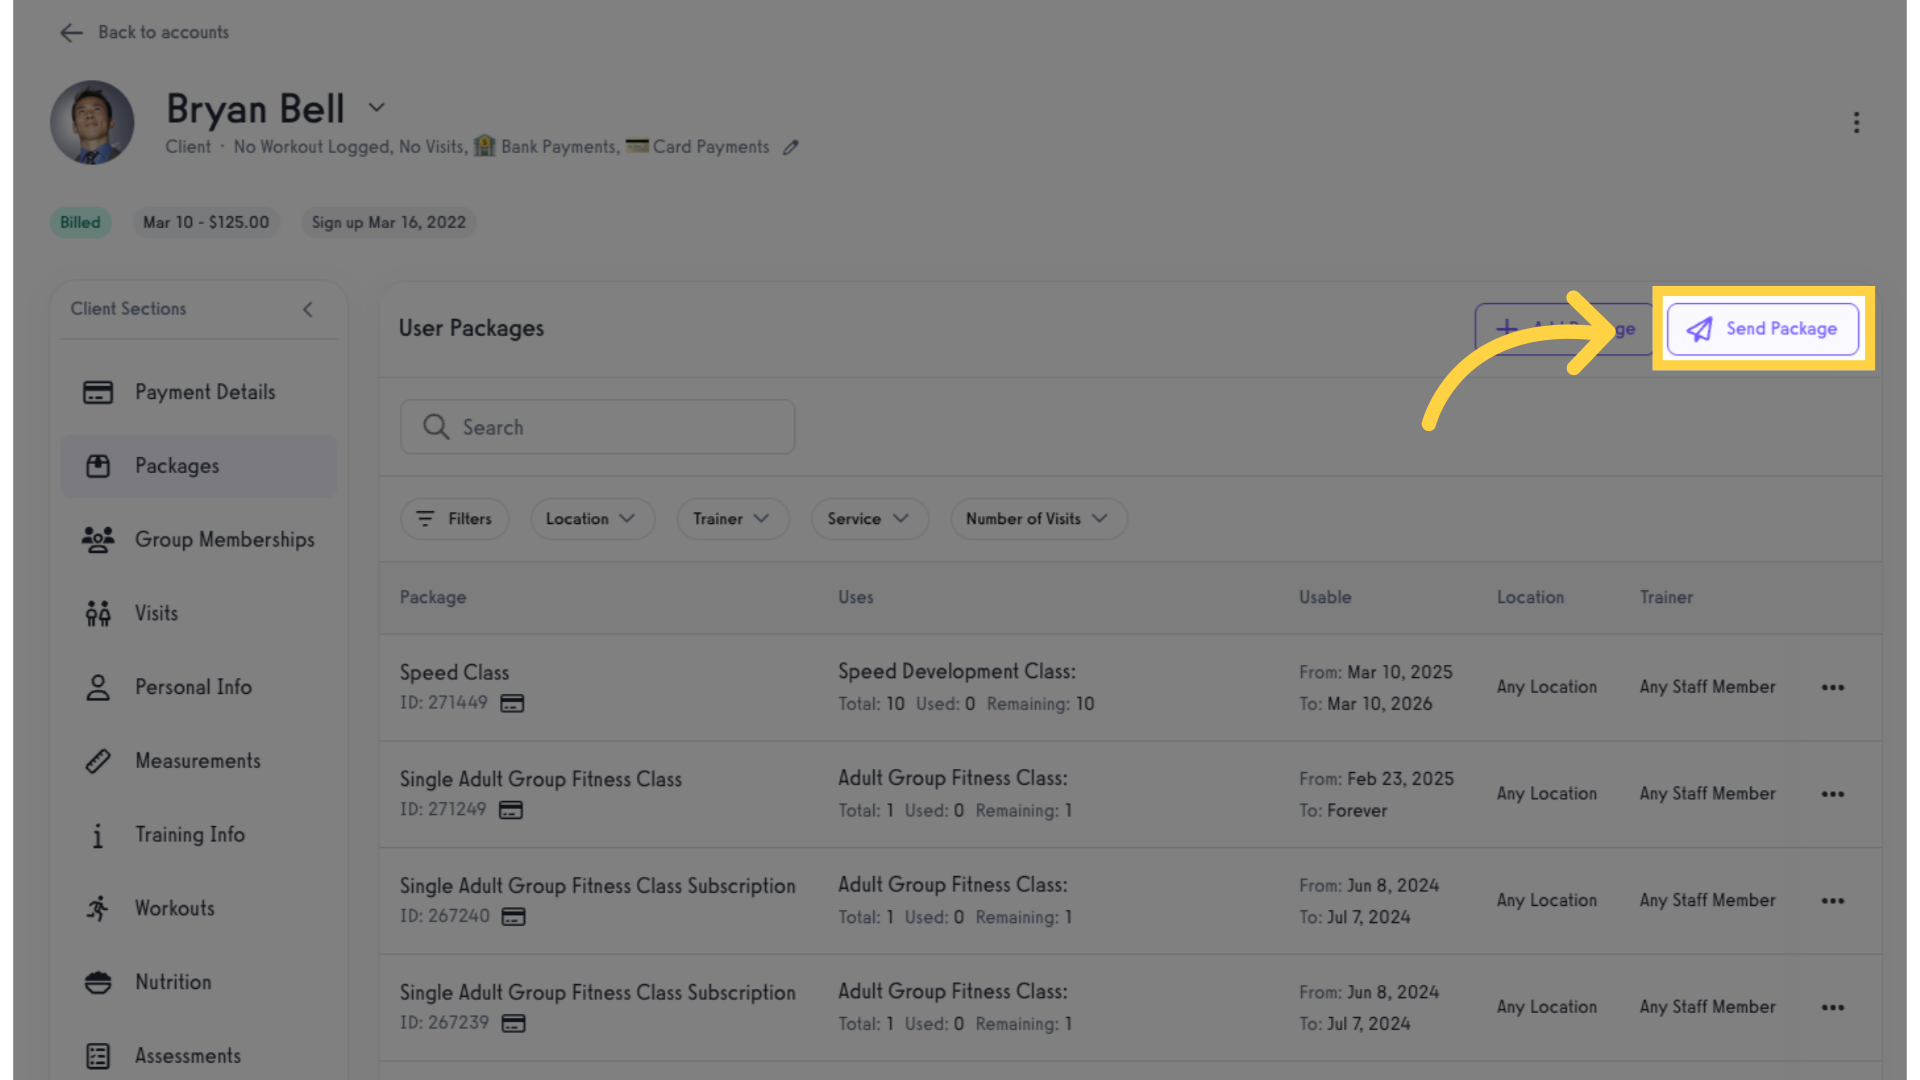Open more options for ID 267240 row
Screen dimensions: 1920x1080
click(x=1832, y=901)
